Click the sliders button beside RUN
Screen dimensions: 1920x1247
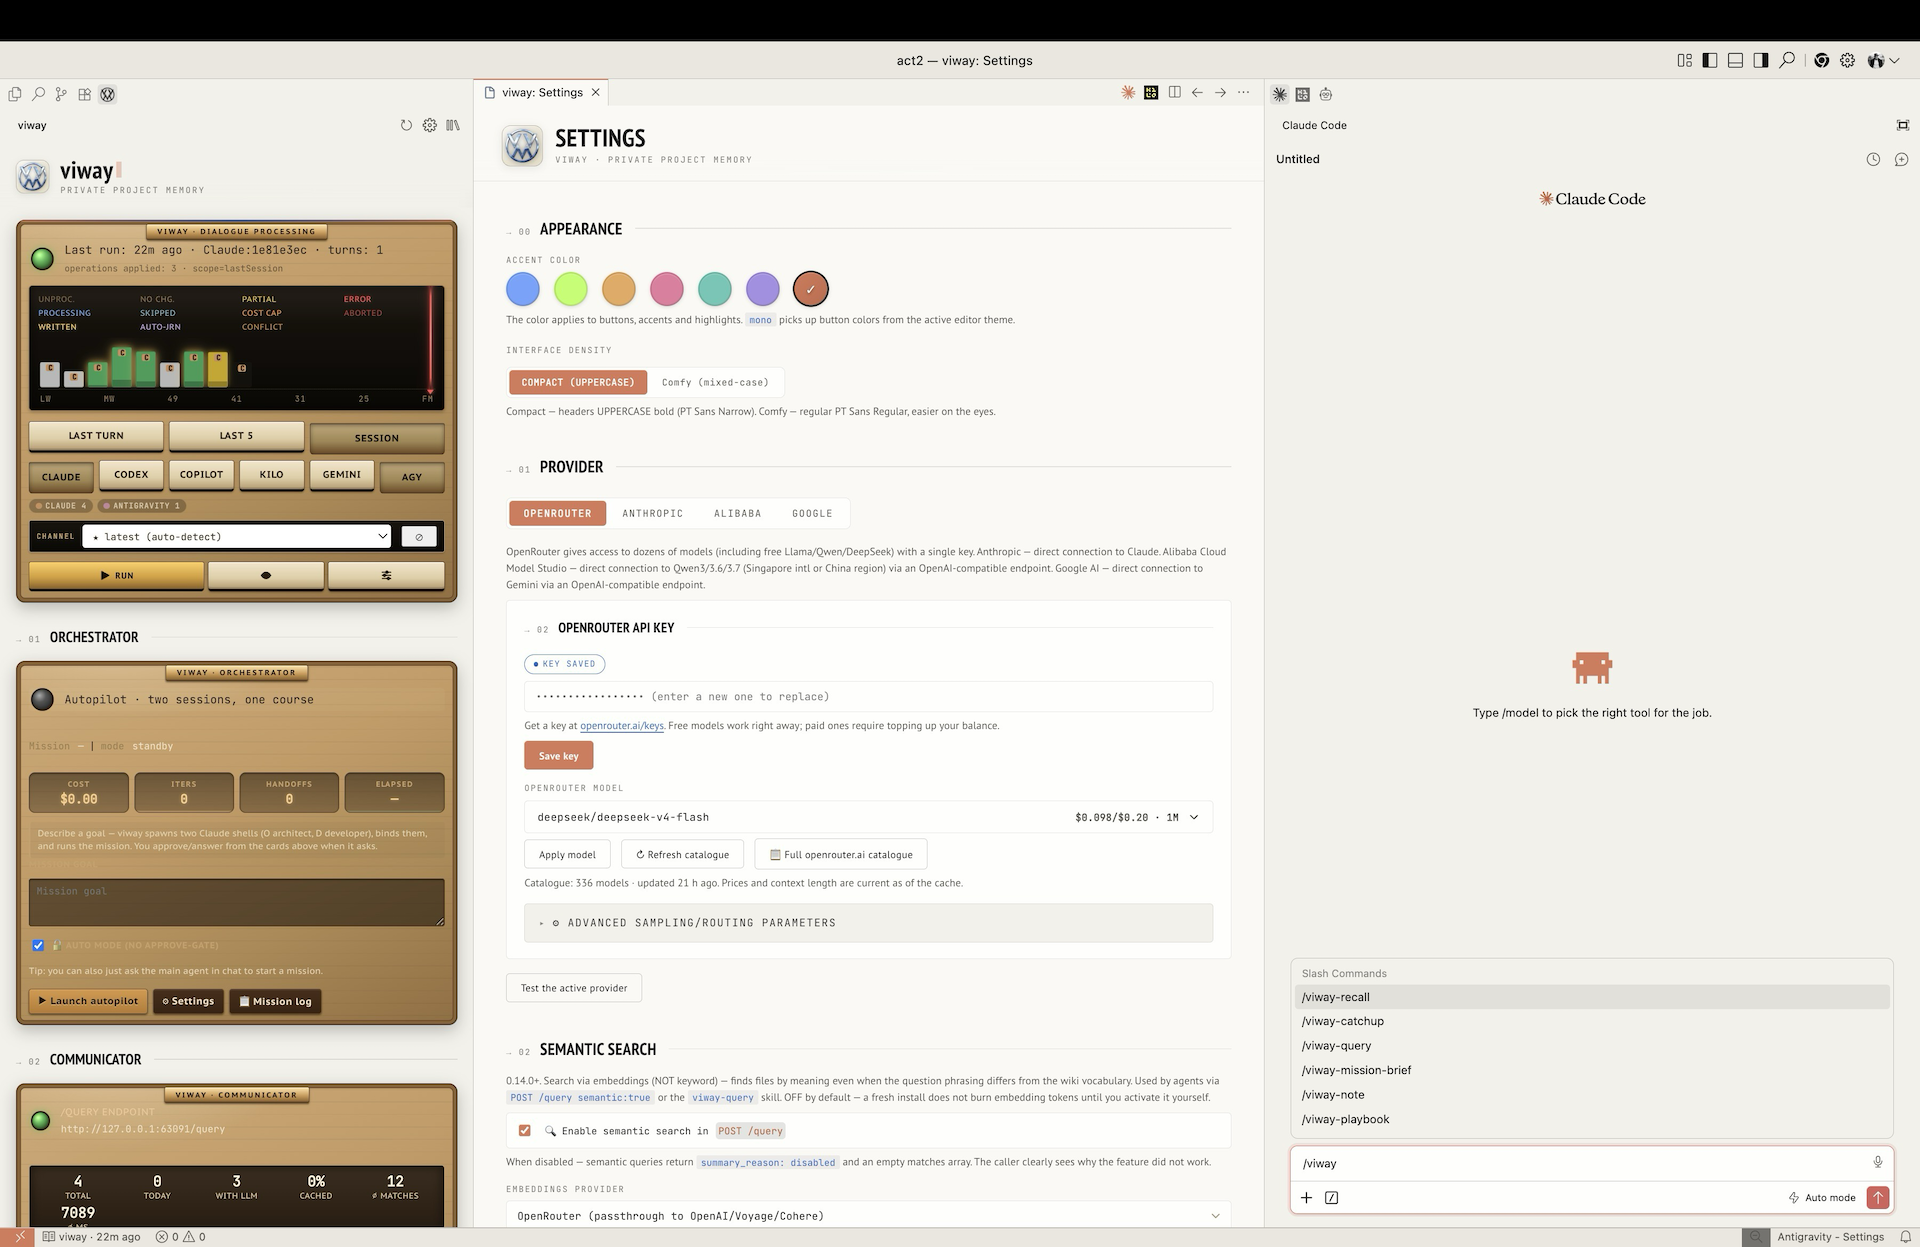pyautogui.click(x=386, y=575)
